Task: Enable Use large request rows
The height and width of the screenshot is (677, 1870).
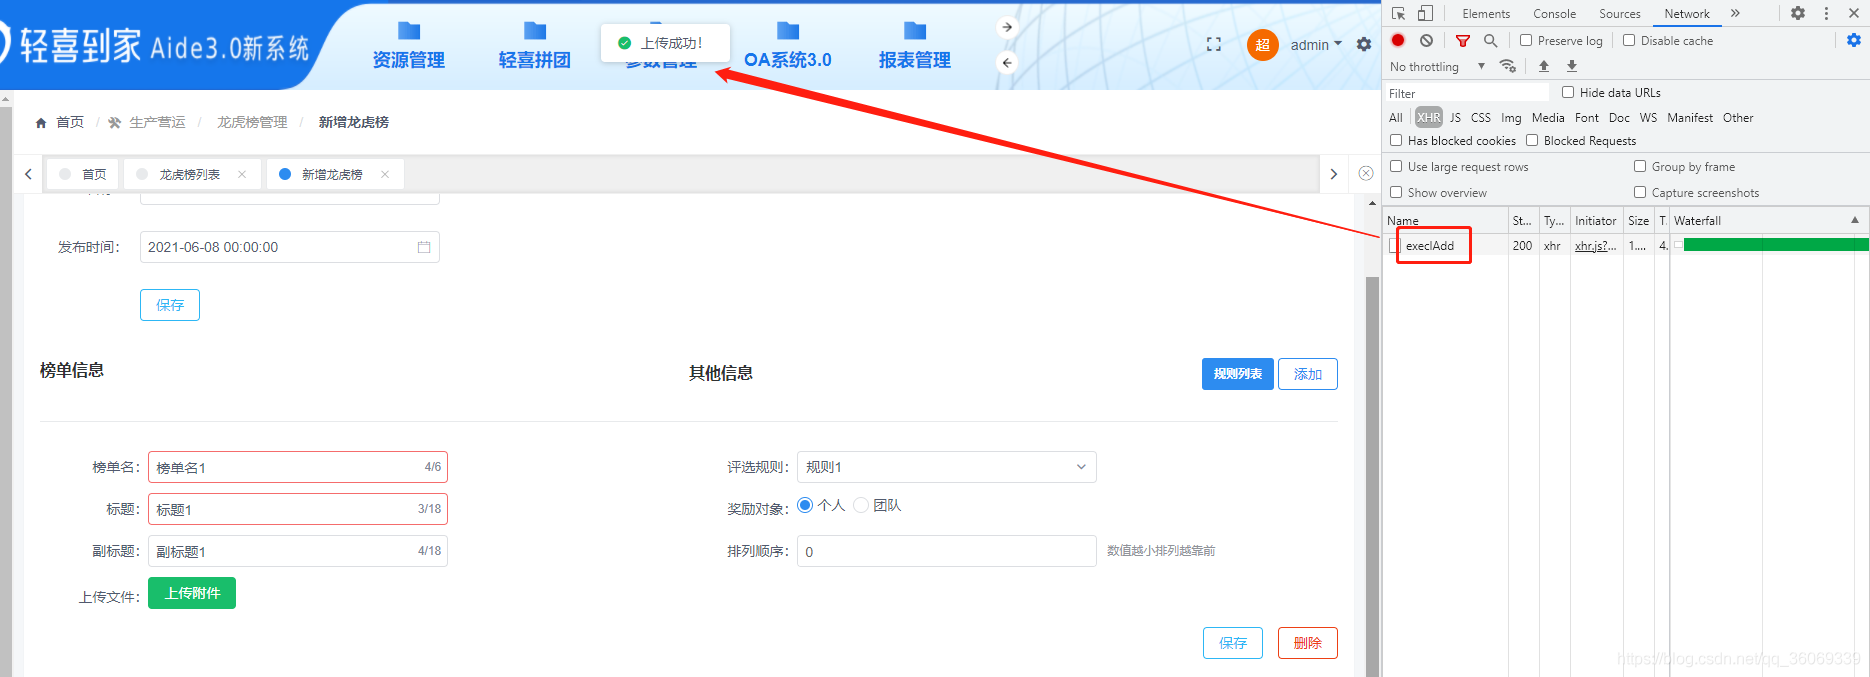Action: pyautogui.click(x=1396, y=166)
